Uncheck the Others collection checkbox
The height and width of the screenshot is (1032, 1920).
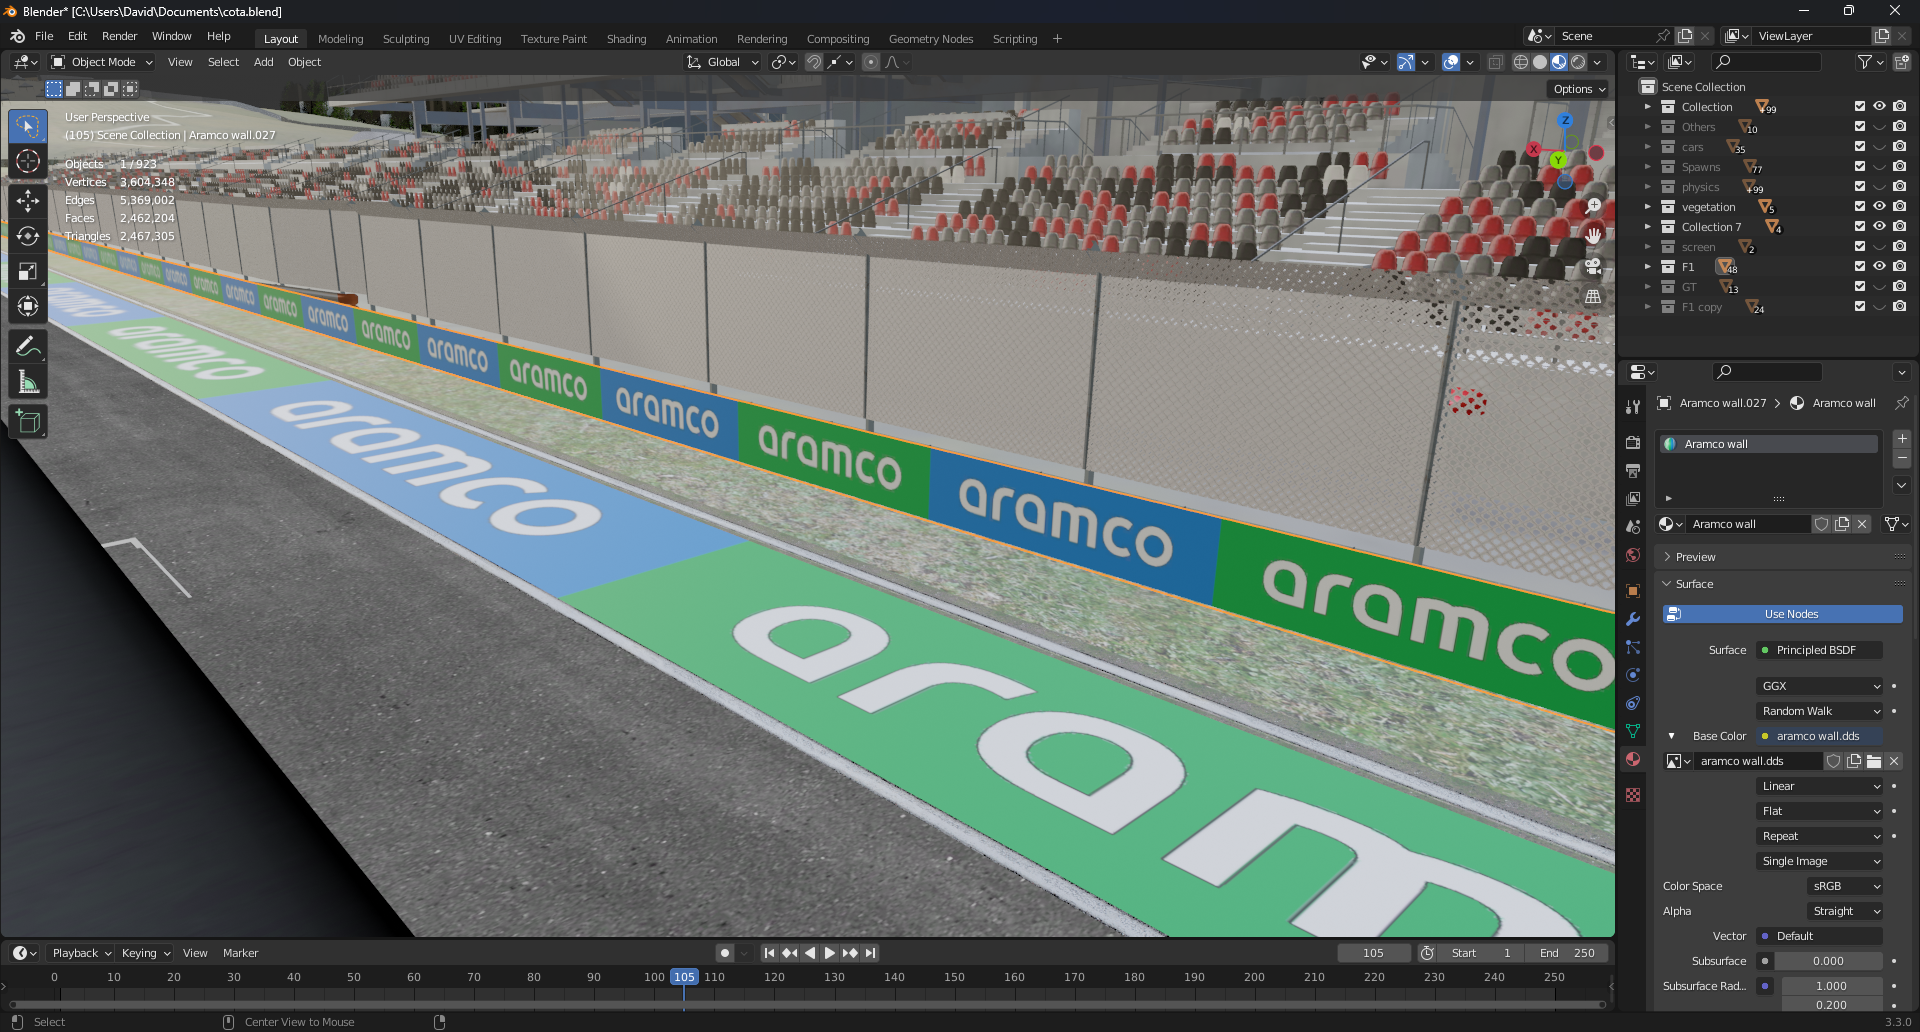tap(1860, 127)
